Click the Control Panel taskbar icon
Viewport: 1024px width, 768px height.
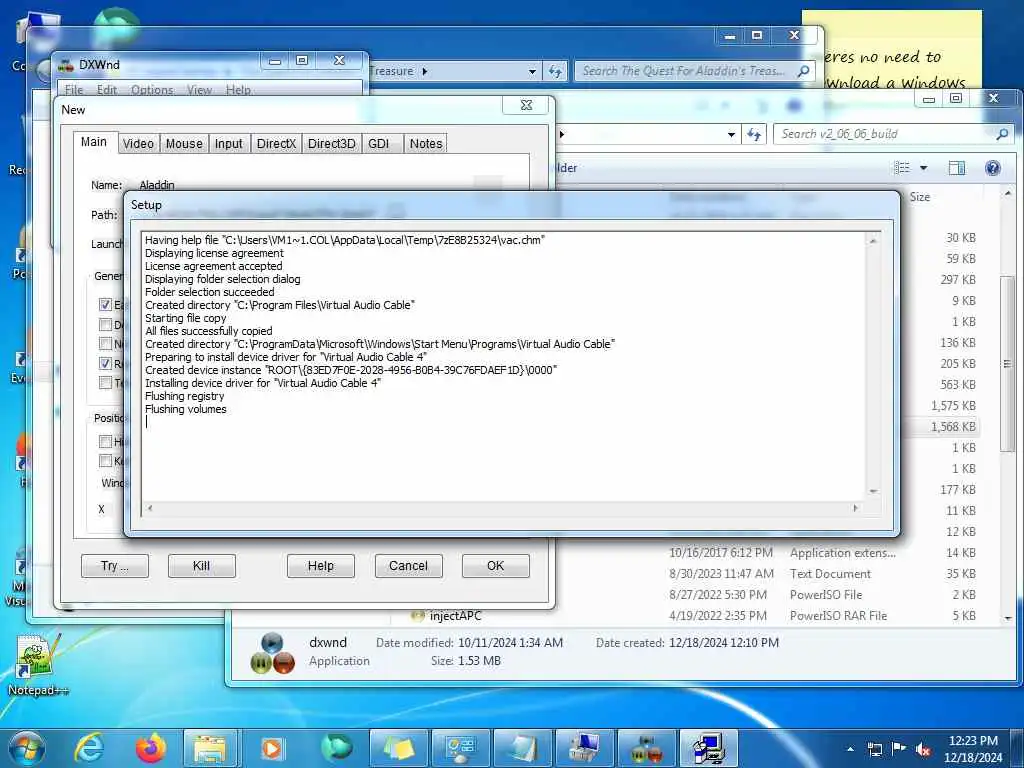tap(460, 748)
